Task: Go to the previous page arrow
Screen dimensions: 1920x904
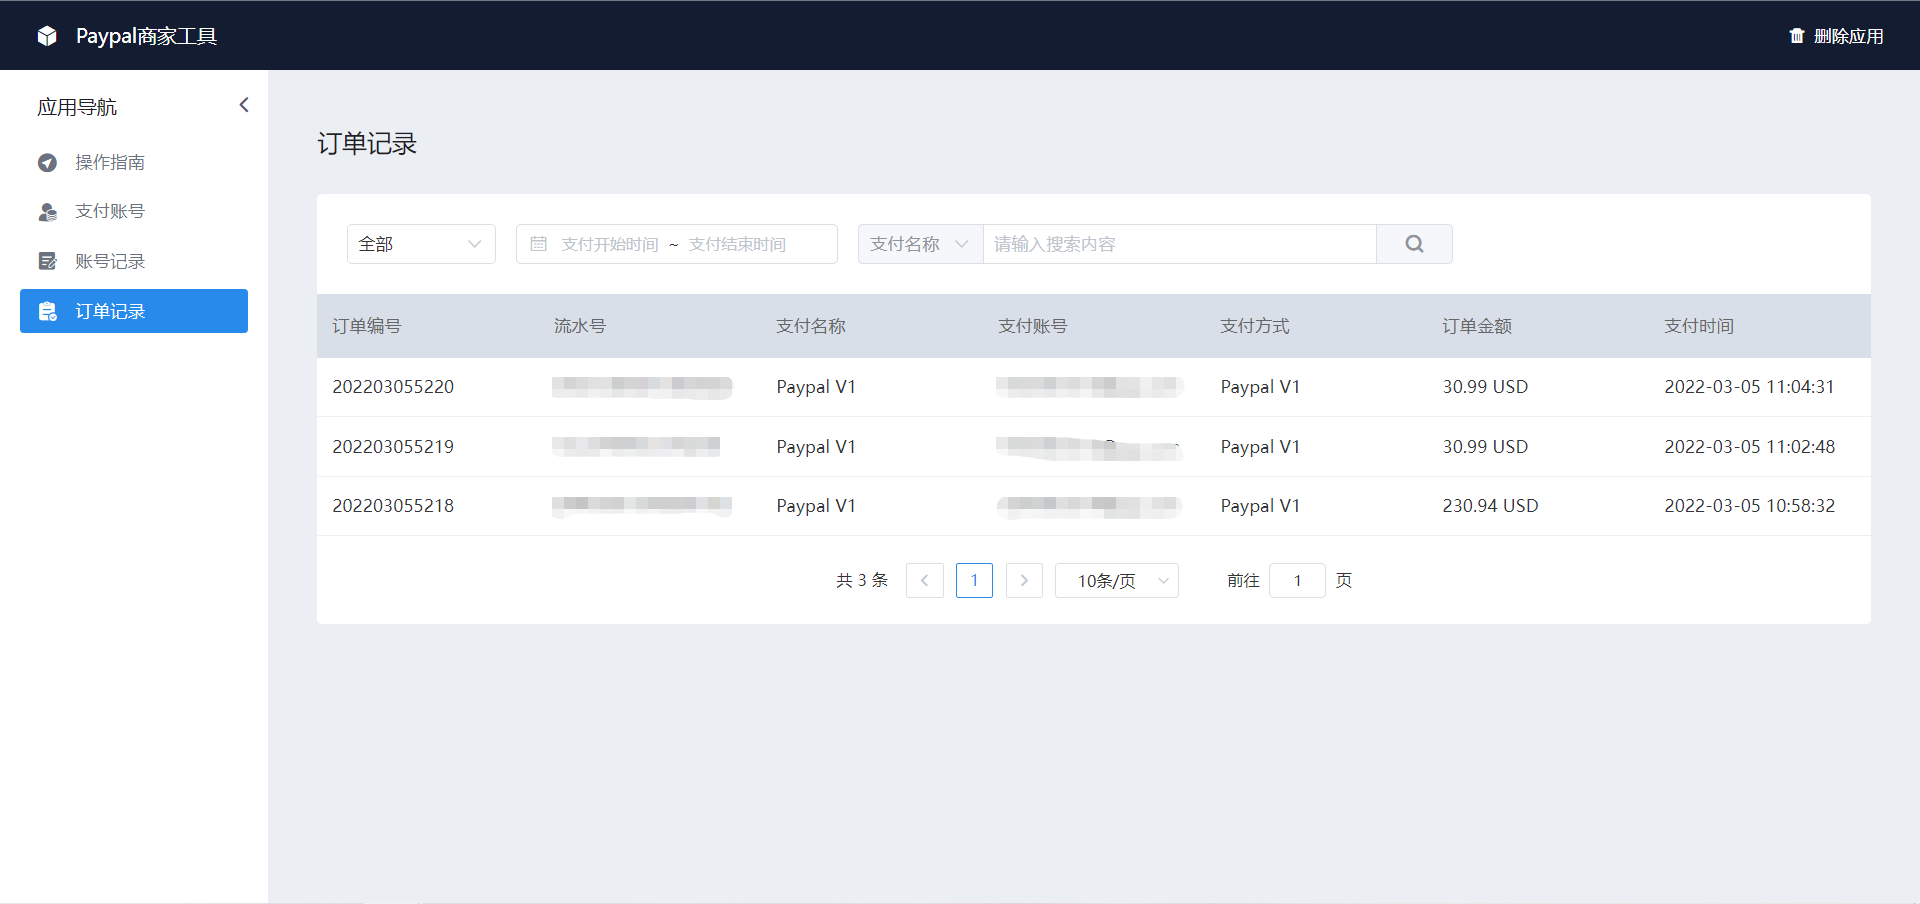Action: point(925,580)
